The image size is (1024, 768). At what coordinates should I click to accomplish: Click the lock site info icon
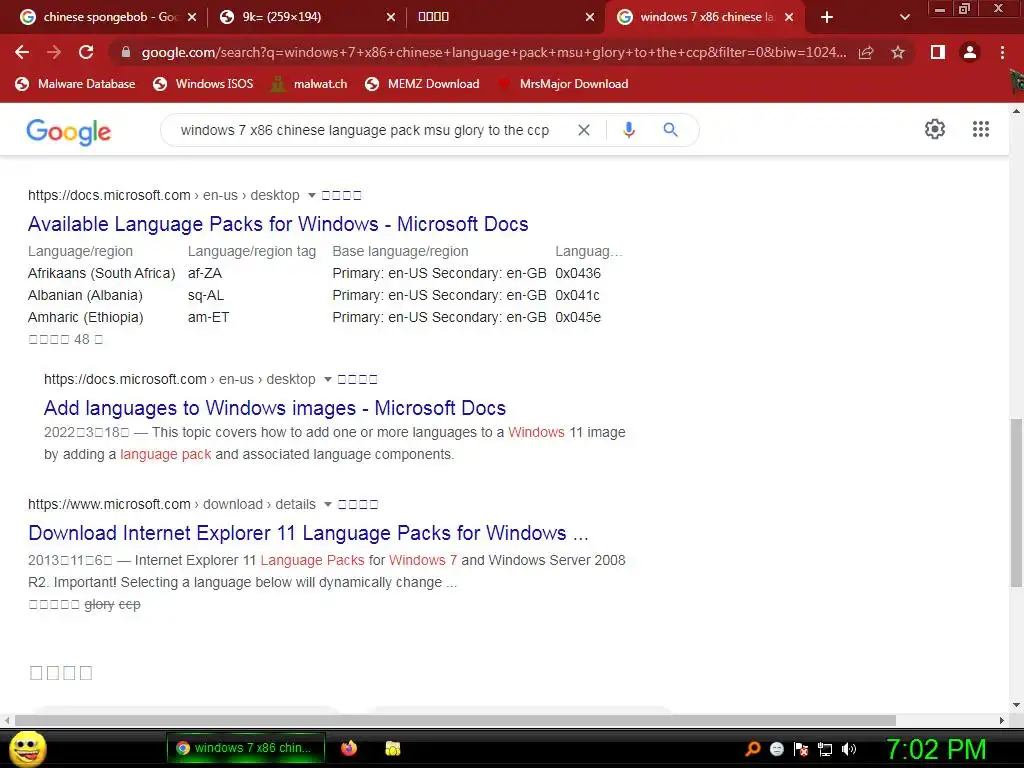[126, 52]
